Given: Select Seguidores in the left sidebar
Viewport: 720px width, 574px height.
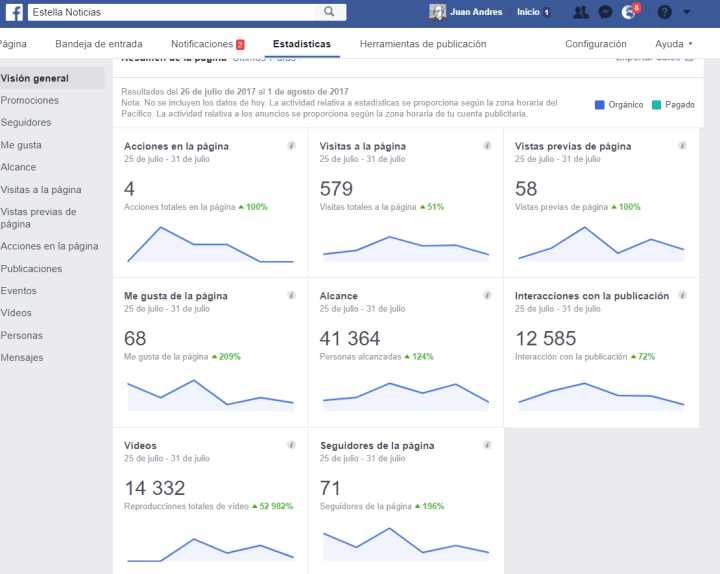Looking at the screenshot, I should pos(26,123).
